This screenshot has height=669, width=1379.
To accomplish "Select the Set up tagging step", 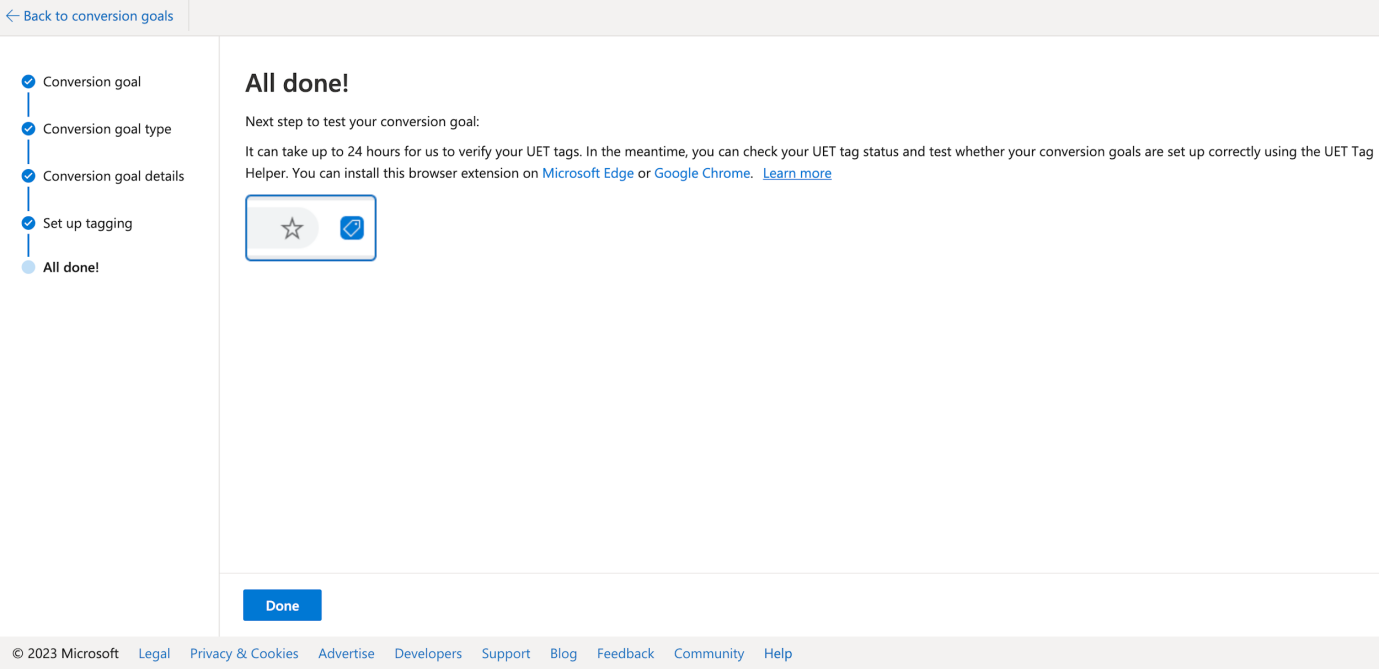I will tap(87, 223).
